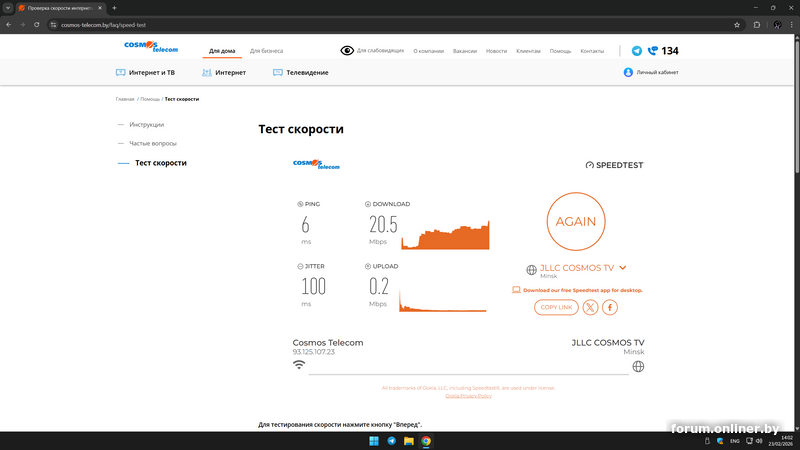Open Частые вопросы in the sidebar
800x450 pixels.
click(x=153, y=143)
